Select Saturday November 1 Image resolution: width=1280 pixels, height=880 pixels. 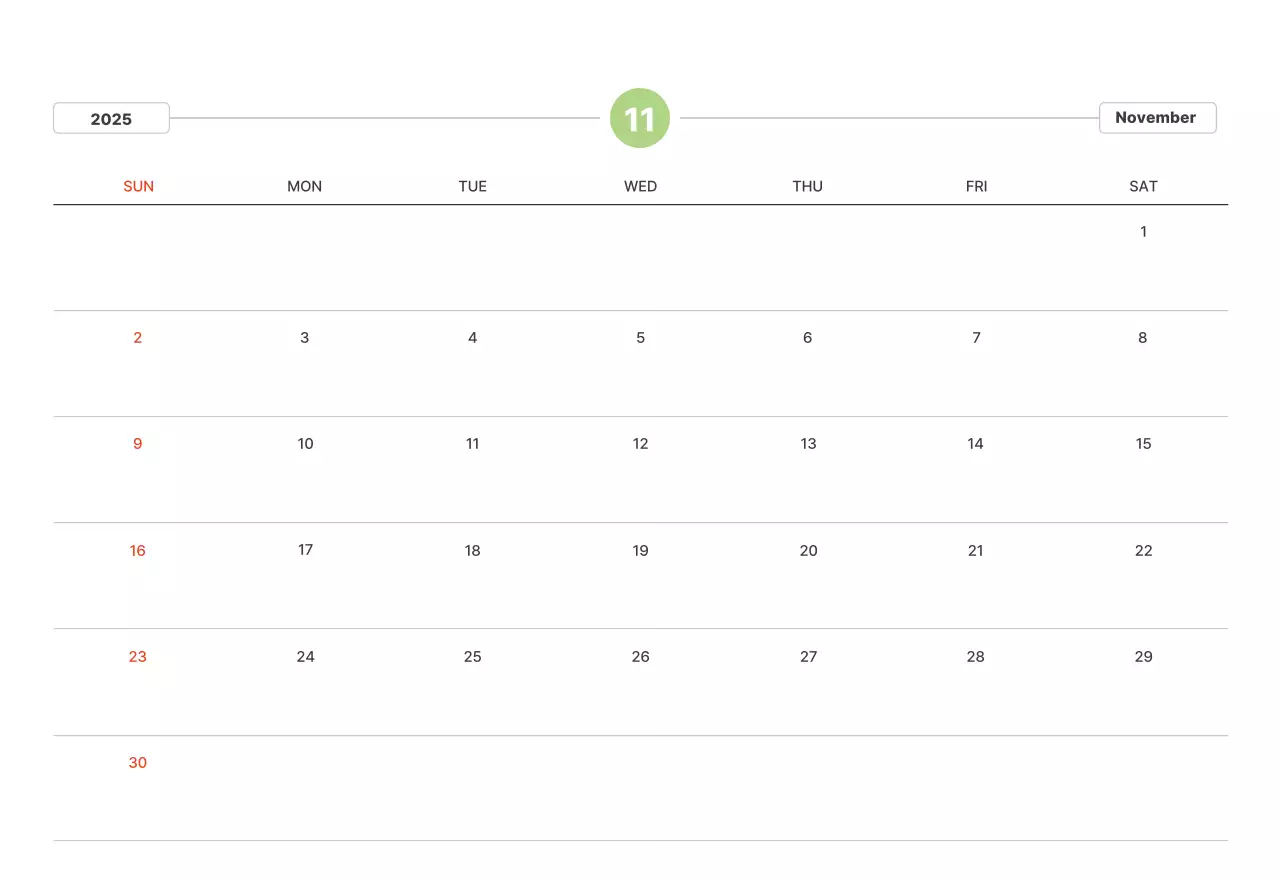pos(1143,232)
